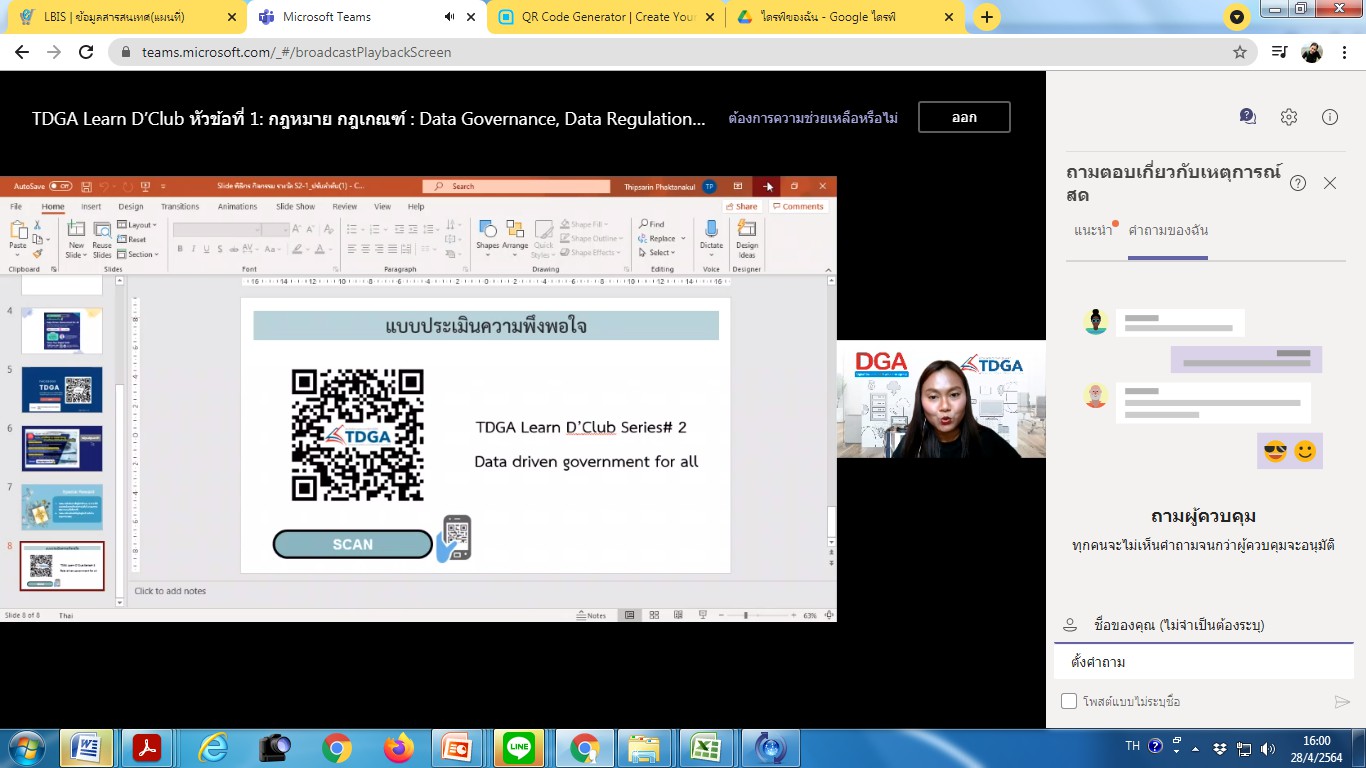Switch to the แนะนำ tab
Image resolution: width=1366 pixels, height=768 pixels.
pyautogui.click(x=1092, y=230)
